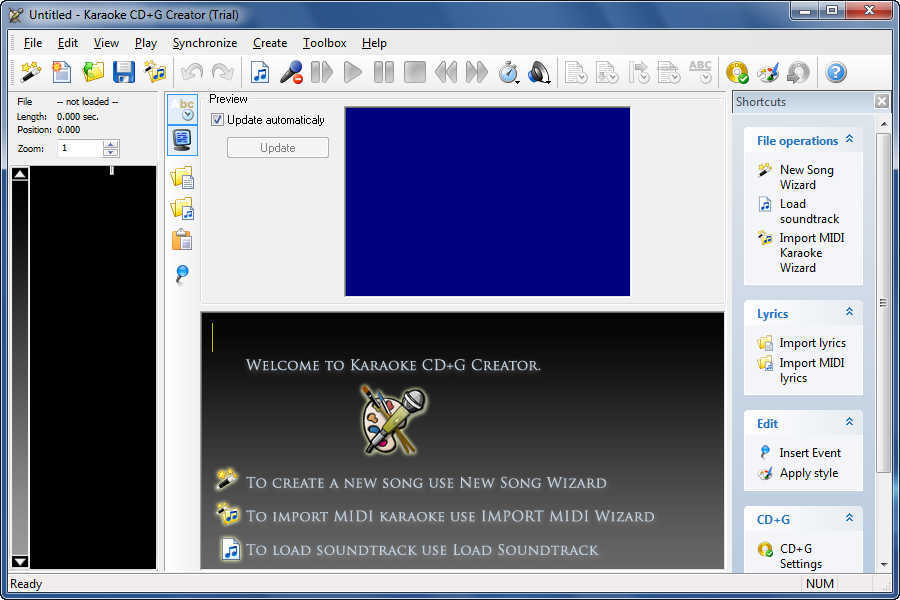Stop playback with the square button
Viewport: 900px width, 600px height.
click(414, 72)
